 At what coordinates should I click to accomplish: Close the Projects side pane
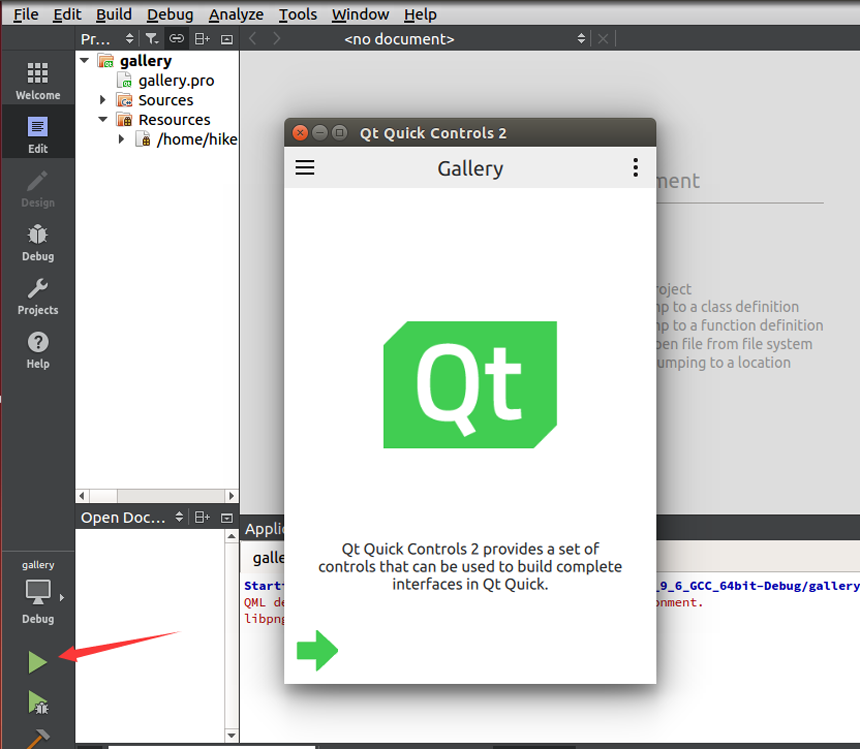click(227, 39)
